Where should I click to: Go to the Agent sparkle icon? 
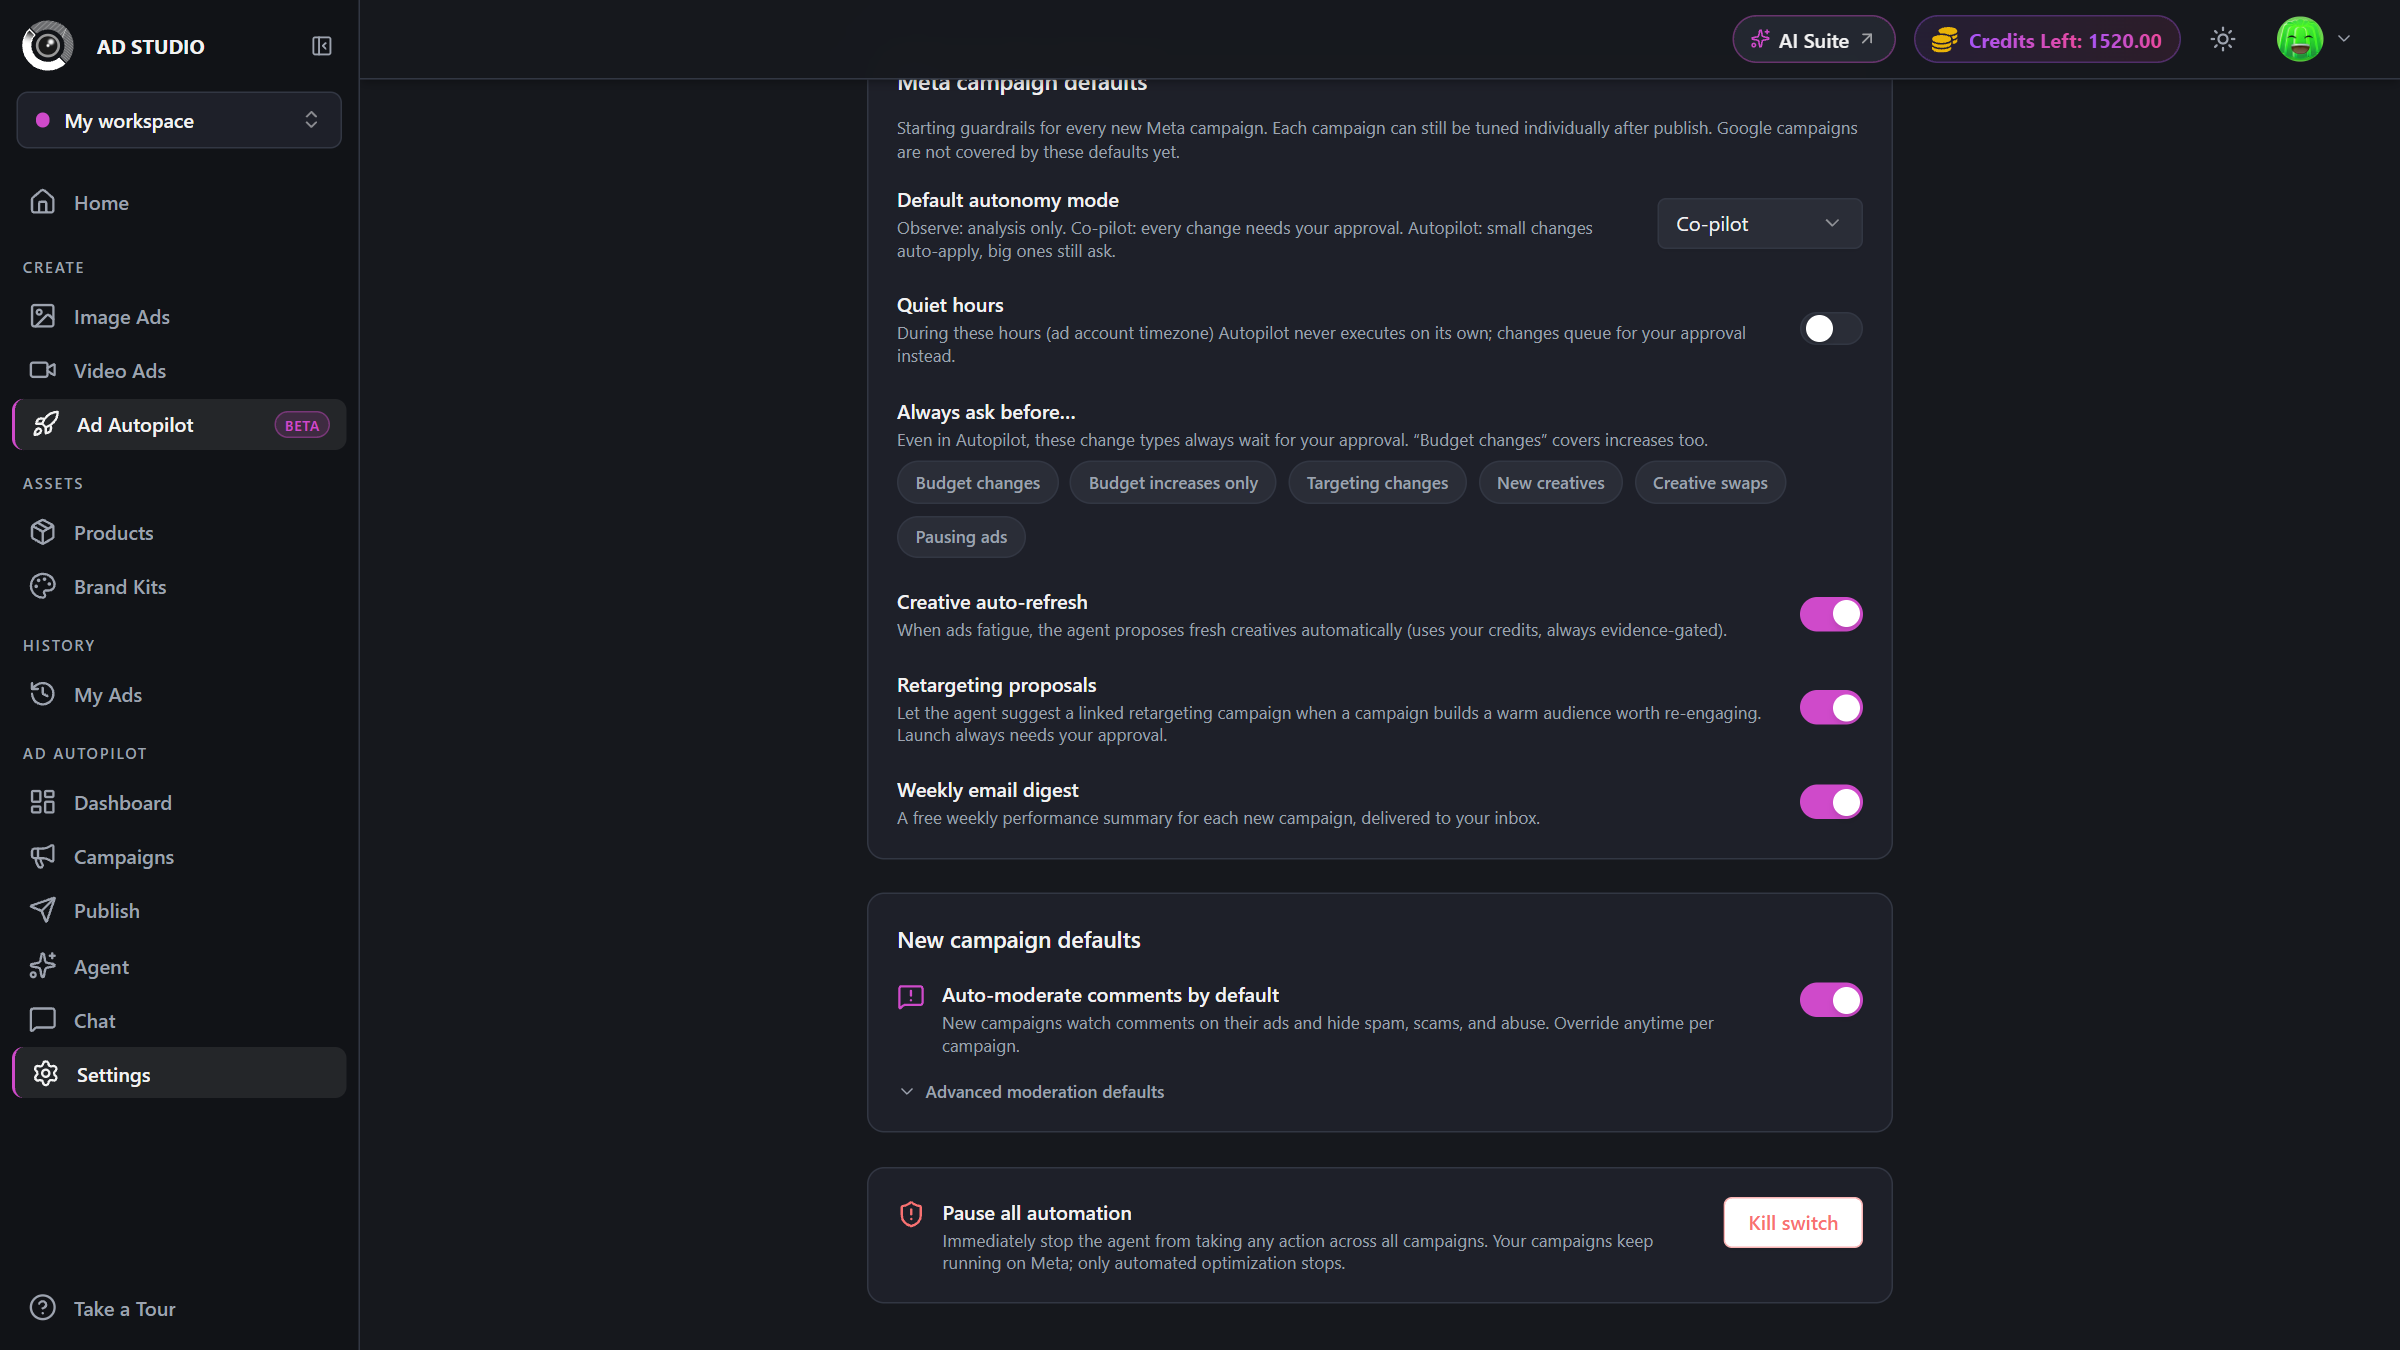coord(43,966)
